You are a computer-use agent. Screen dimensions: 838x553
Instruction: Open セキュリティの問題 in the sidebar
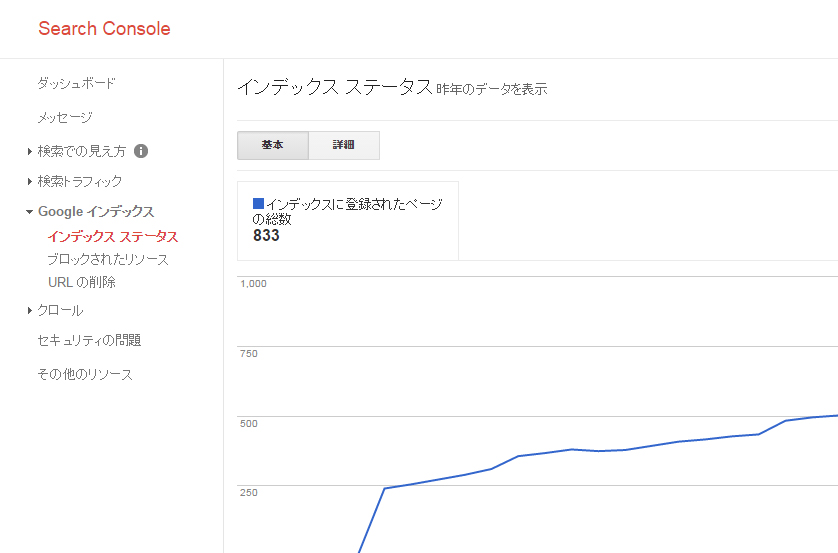point(89,340)
